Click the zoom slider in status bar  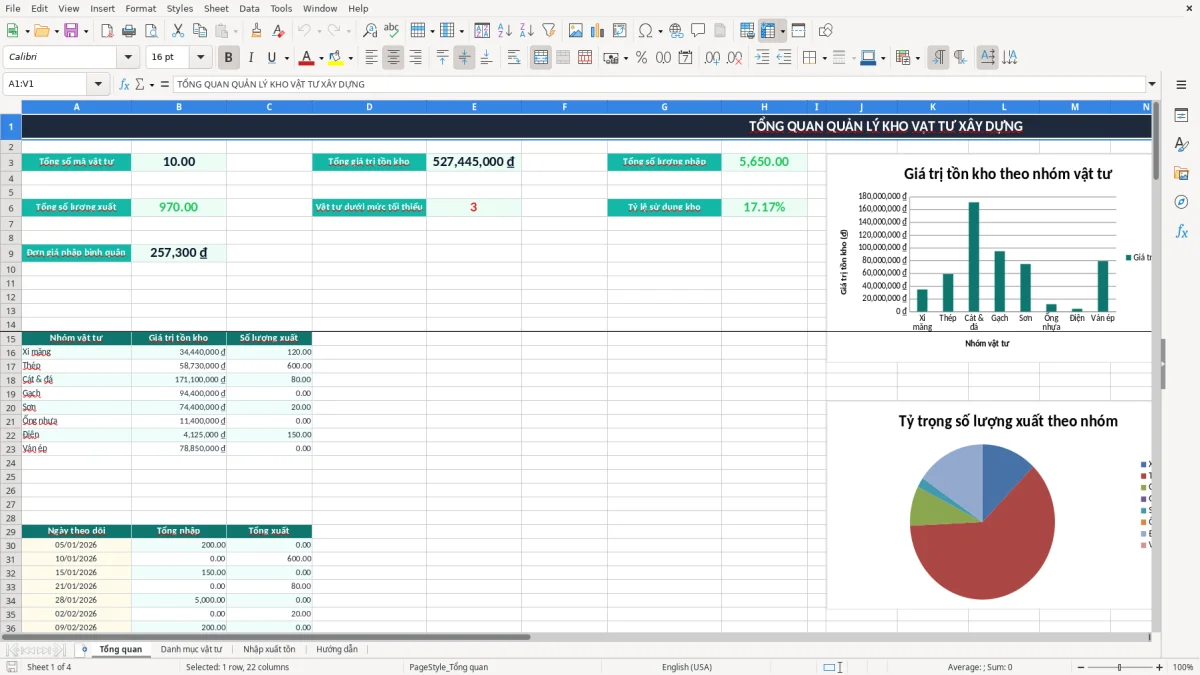point(1119,667)
